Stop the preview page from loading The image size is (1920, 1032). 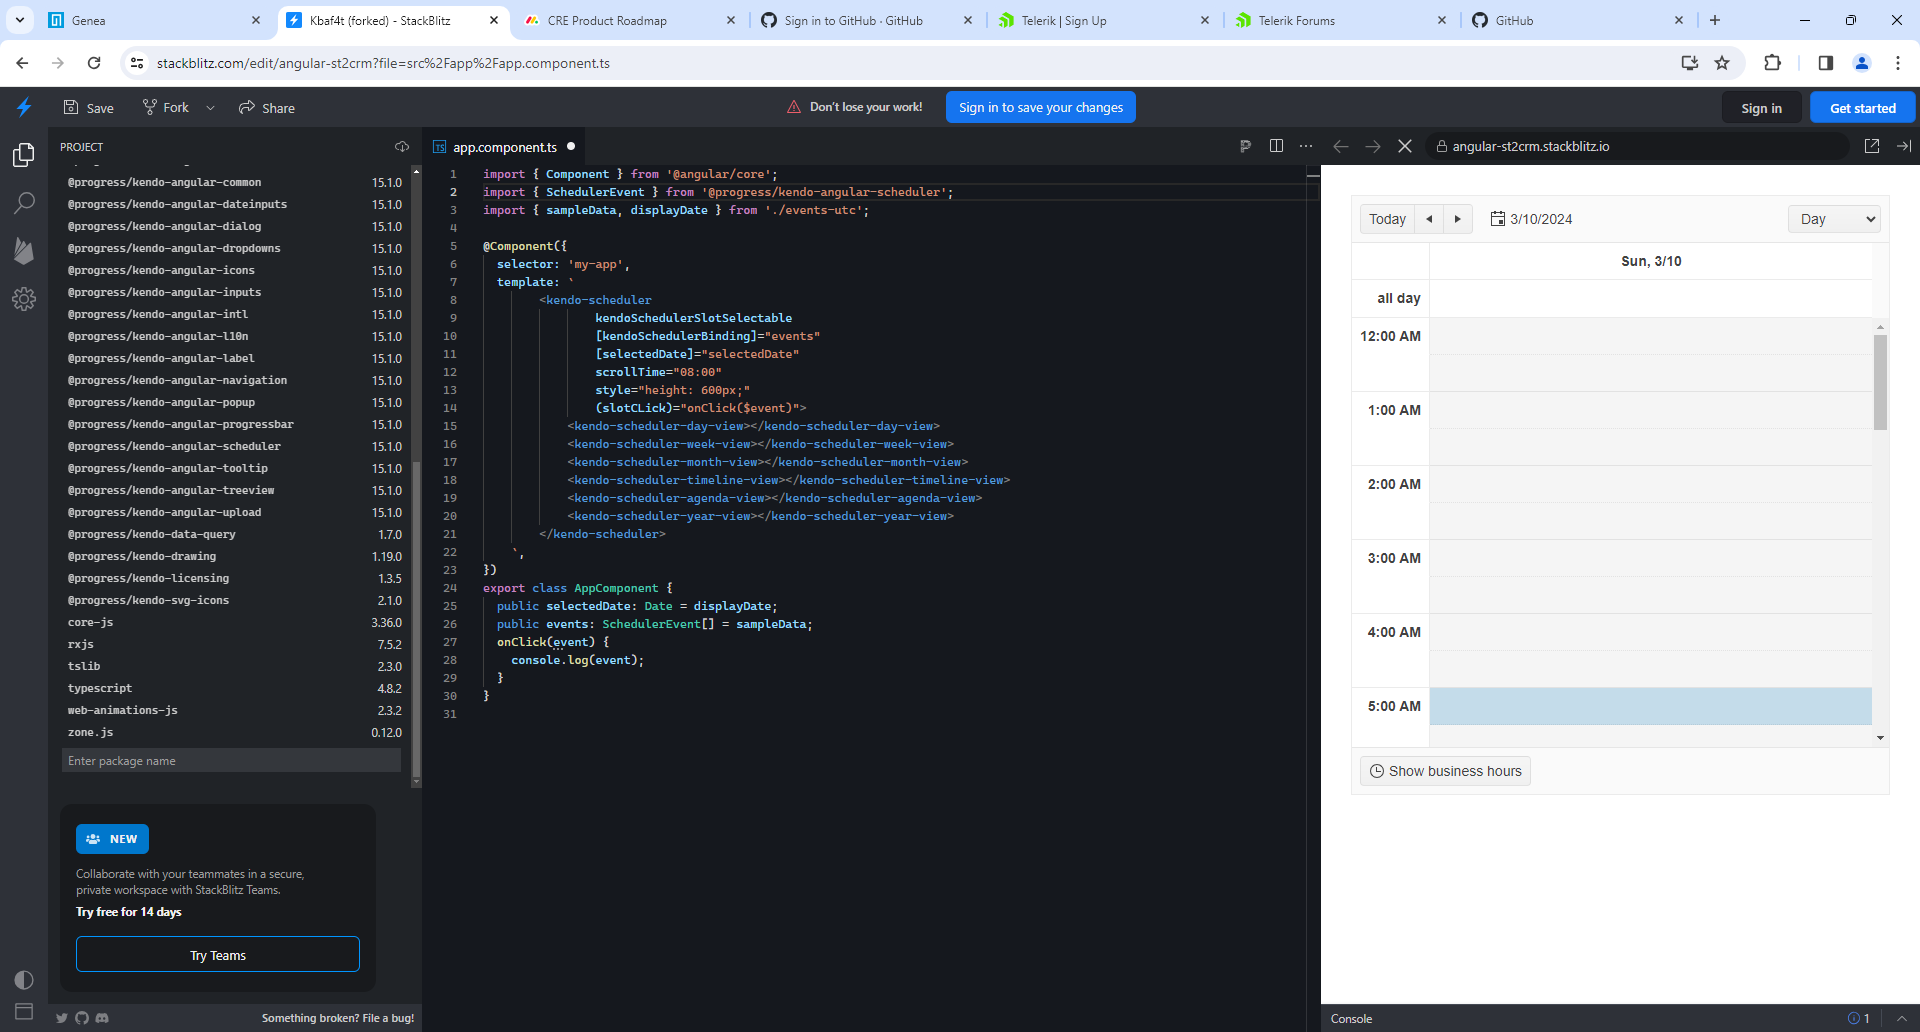pyautogui.click(x=1405, y=146)
